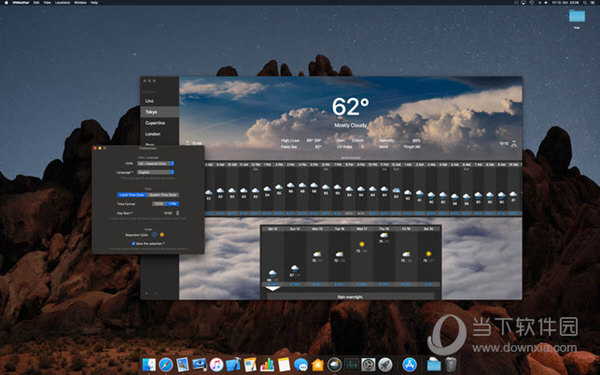Open the folder on the desktop

577,16
